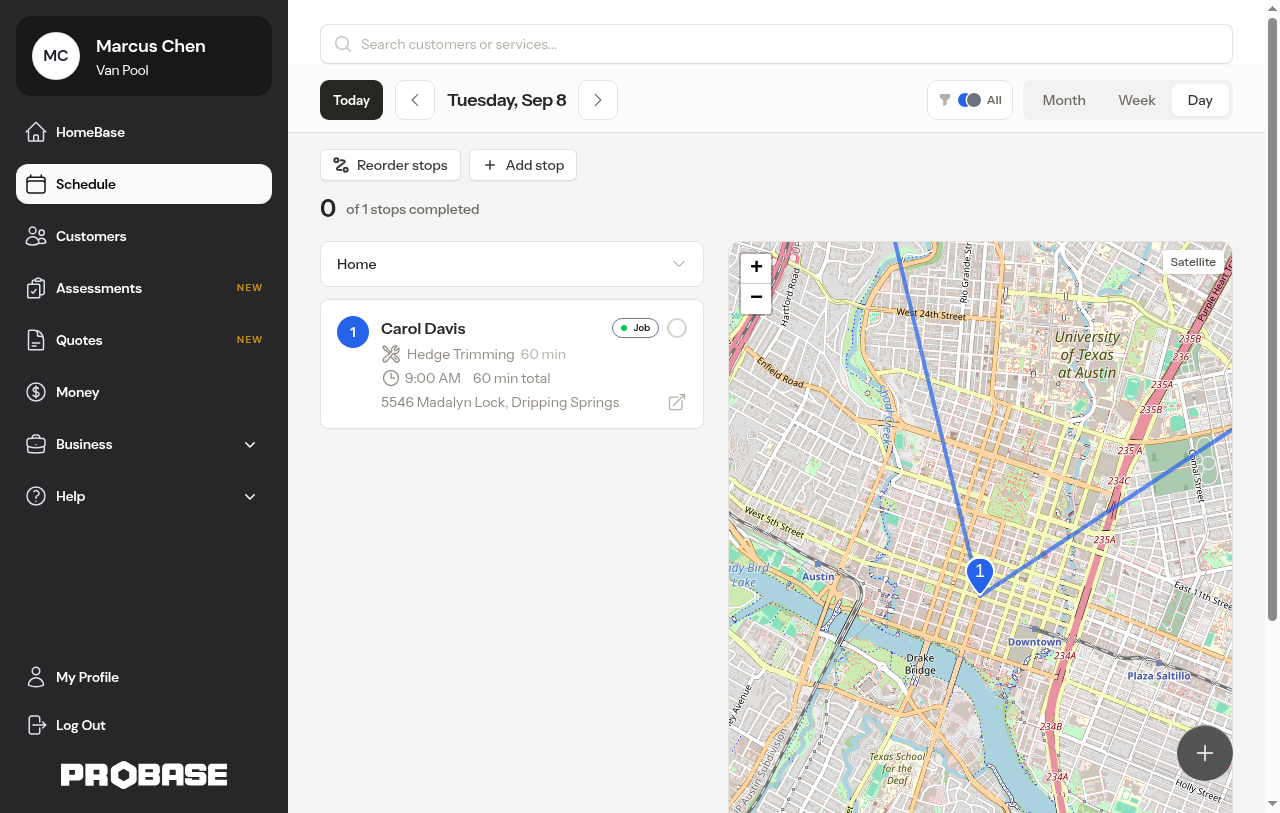
Task: Go to the Money section
Action: [144, 392]
